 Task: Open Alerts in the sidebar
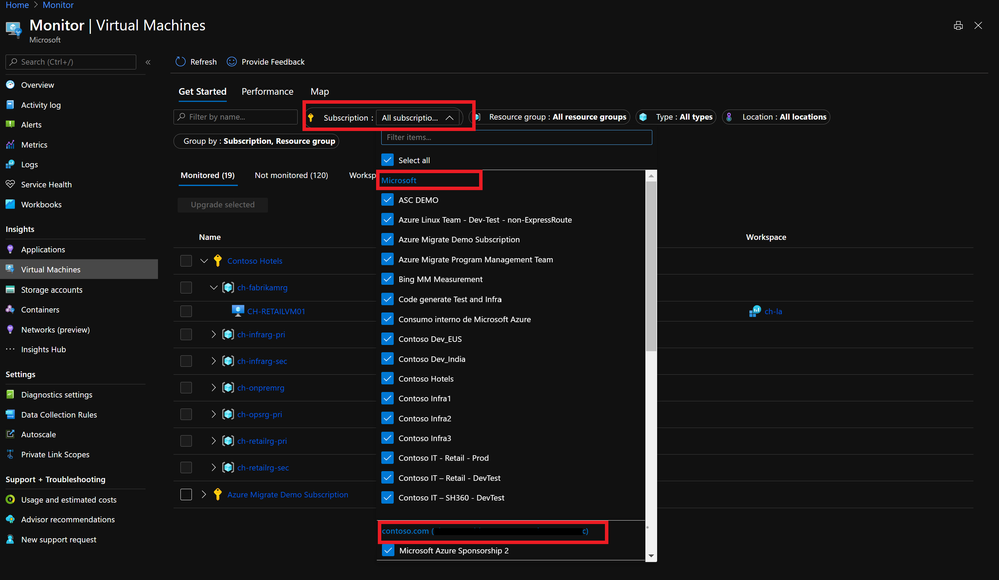click(x=31, y=125)
